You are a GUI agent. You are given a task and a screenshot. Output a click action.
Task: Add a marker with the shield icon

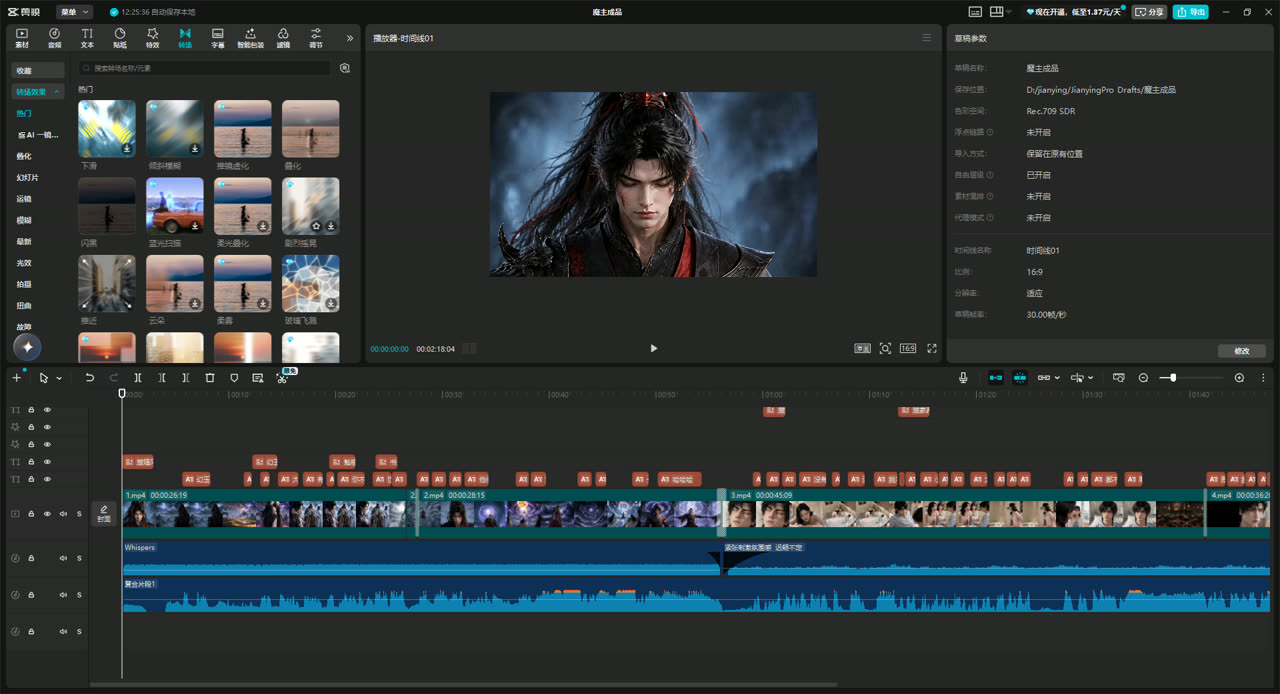[x=234, y=378]
